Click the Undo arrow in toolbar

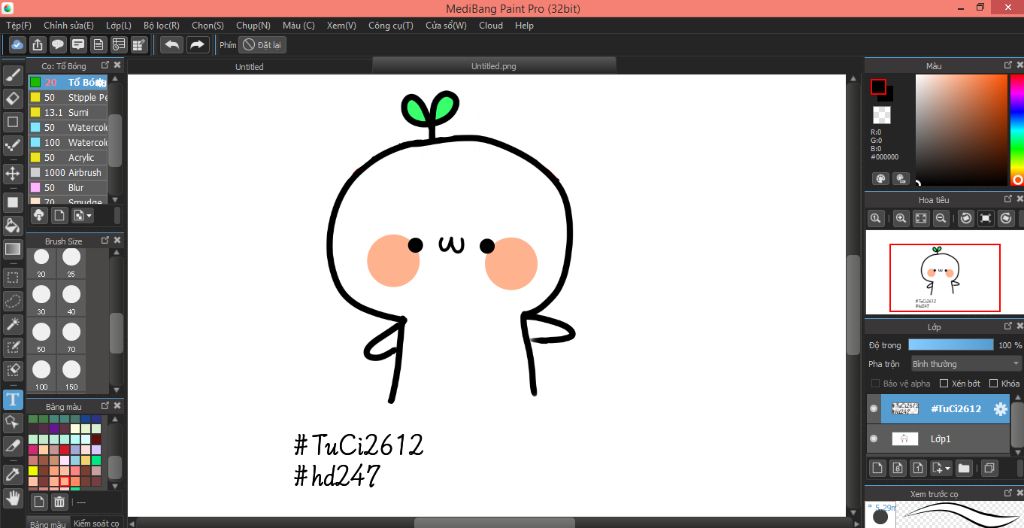click(172, 44)
